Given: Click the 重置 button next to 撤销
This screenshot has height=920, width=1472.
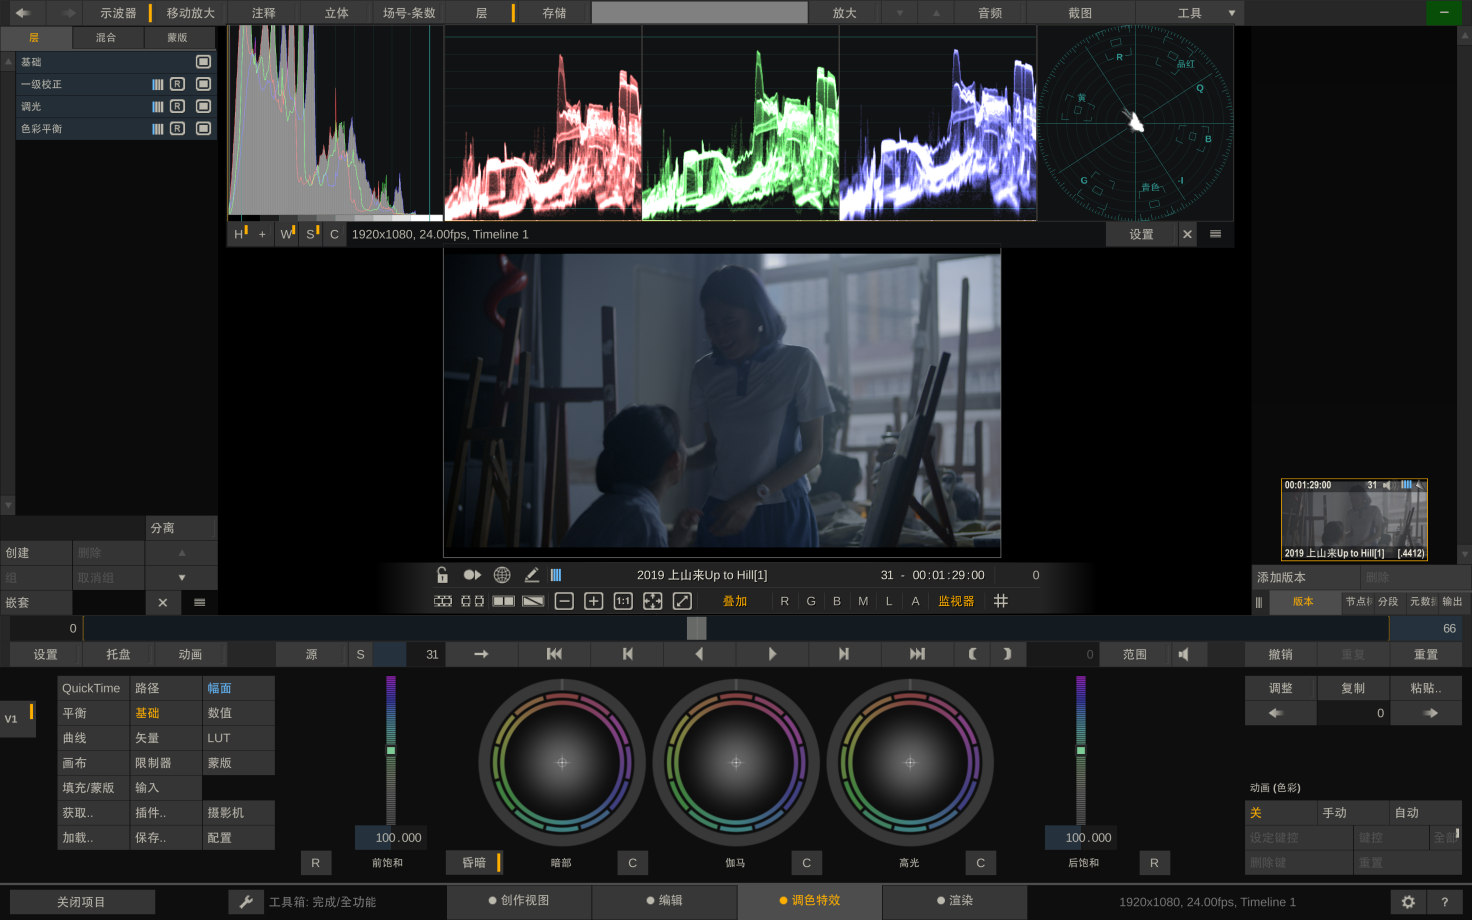Looking at the screenshot, I should [1426, 654].
